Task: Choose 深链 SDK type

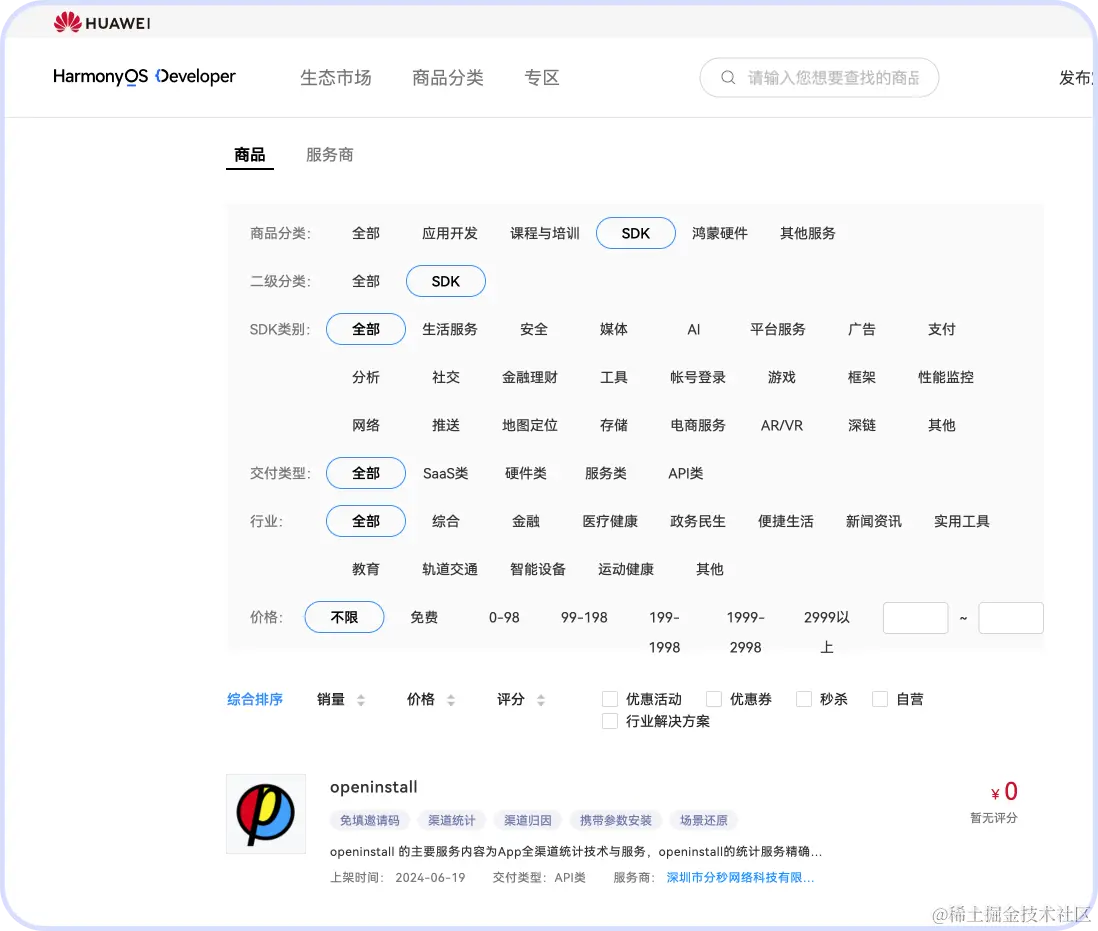Action: (x=862, y=425)
